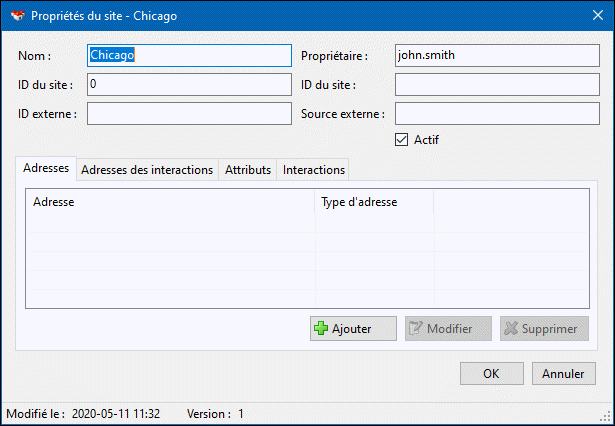Click the Nom field containing Chicago
The width and height of the screenshot is (615, 426).
(x=189, y=56)
